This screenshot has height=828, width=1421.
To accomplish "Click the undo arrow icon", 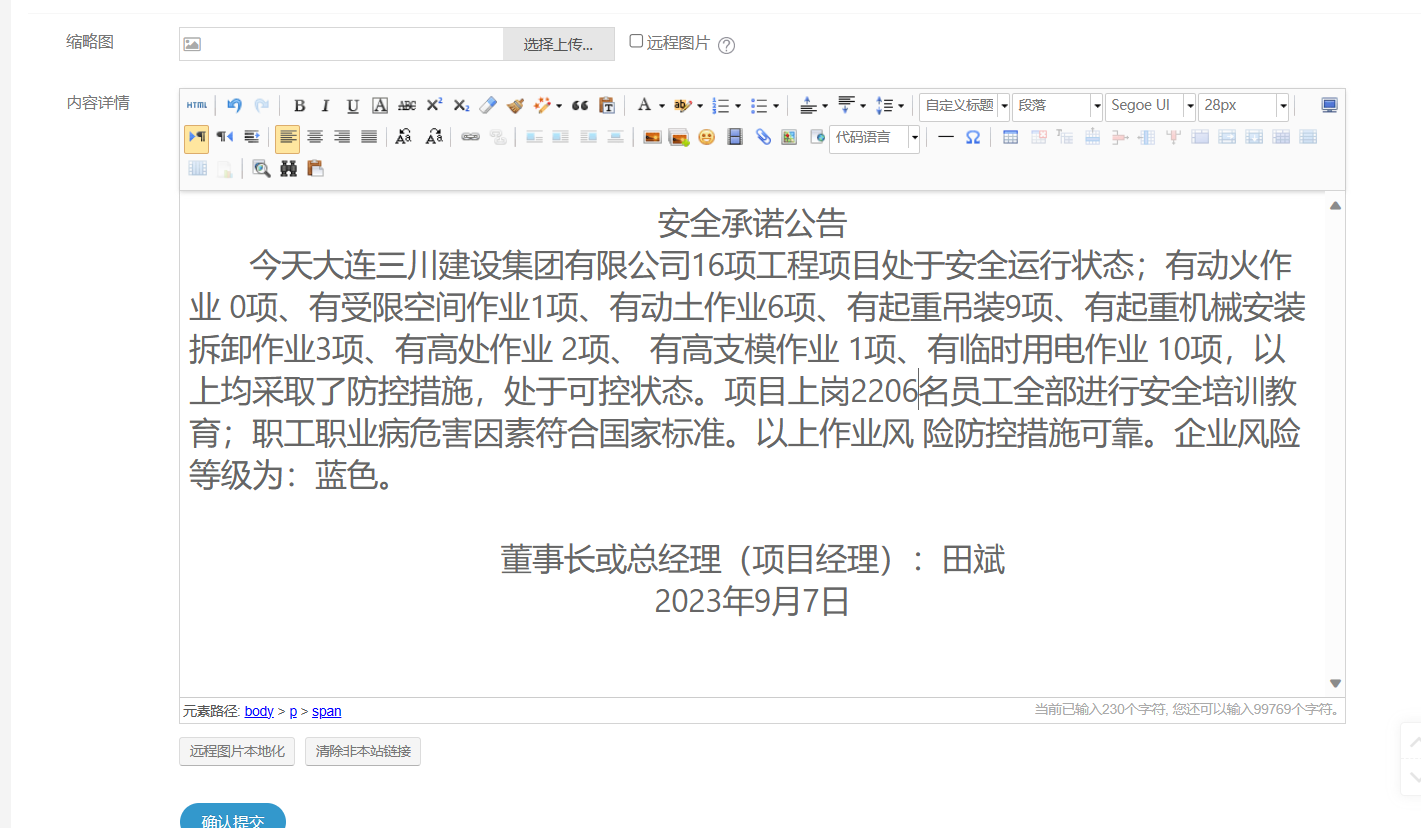I will click(x=234, y=105).
